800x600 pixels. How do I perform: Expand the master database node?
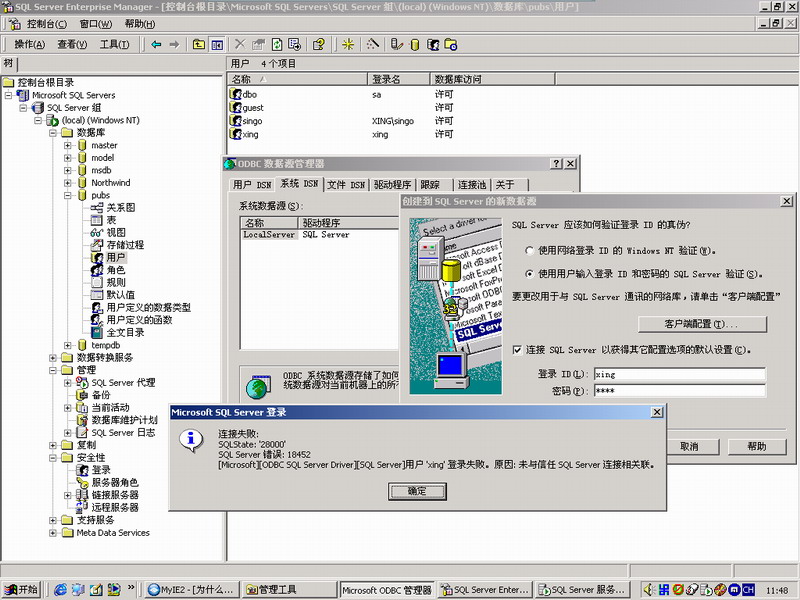pos(67,145)
